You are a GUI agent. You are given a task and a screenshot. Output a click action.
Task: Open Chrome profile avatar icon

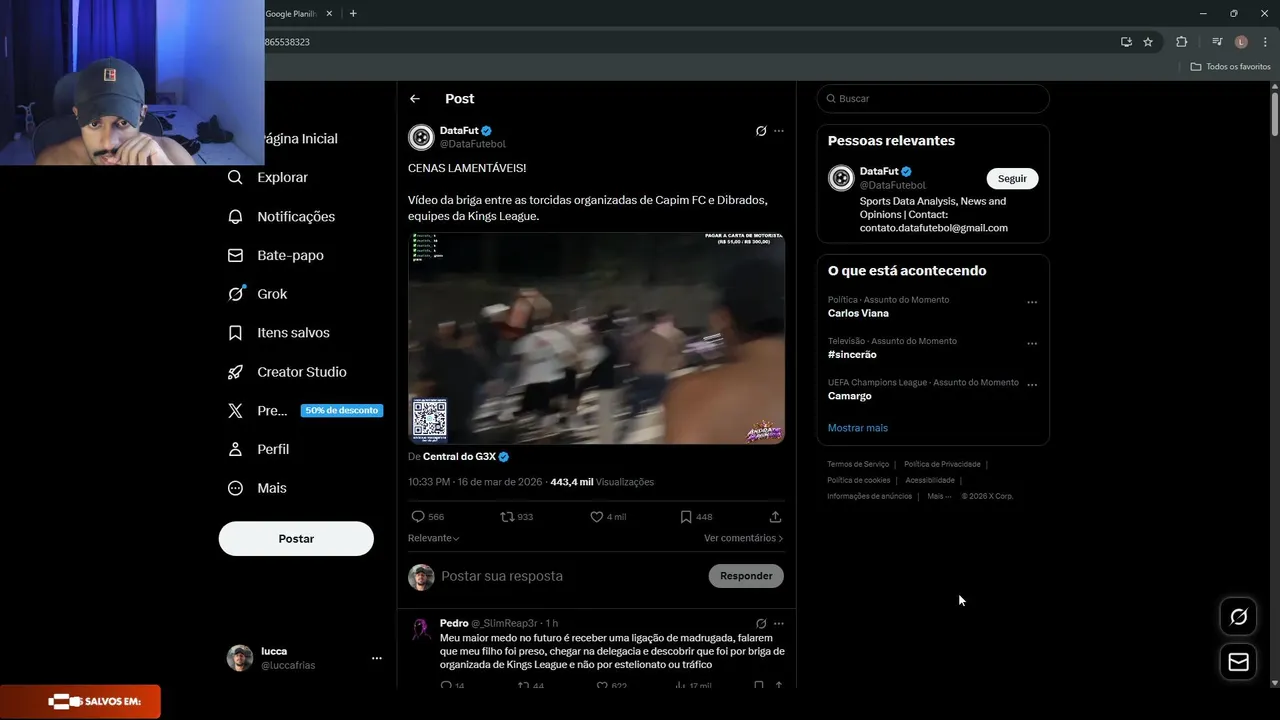1241,42
